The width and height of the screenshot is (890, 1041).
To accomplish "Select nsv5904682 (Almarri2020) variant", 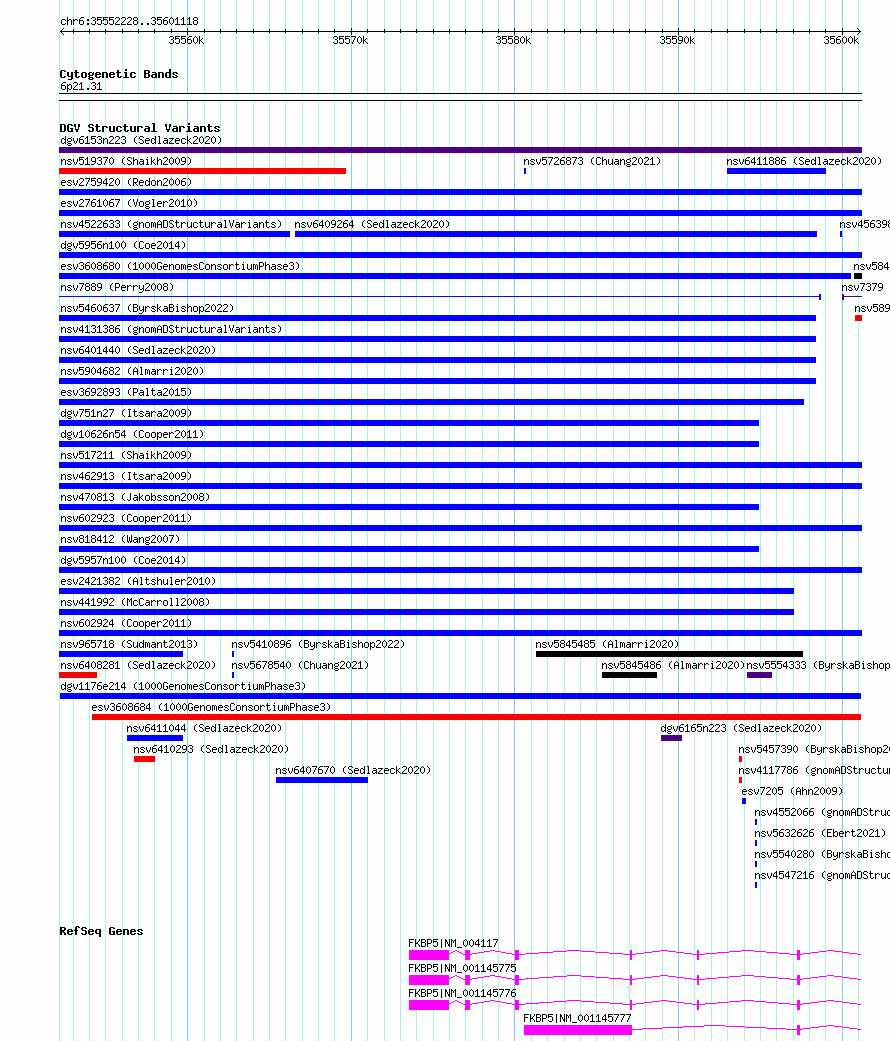I will tap(132, 371).
